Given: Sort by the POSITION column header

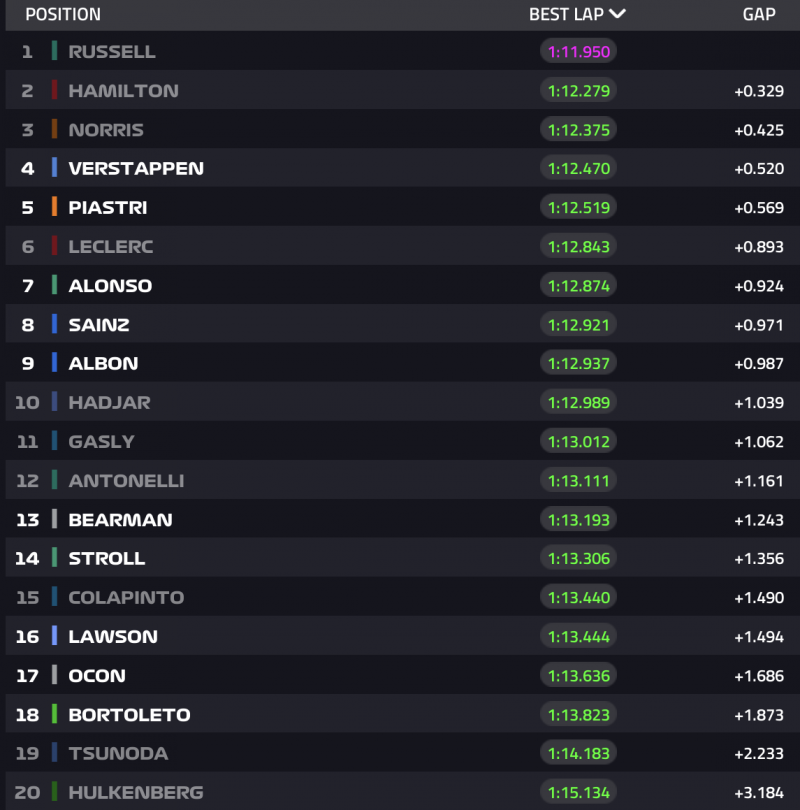Looking at the screenshot, I should (63, 14).
